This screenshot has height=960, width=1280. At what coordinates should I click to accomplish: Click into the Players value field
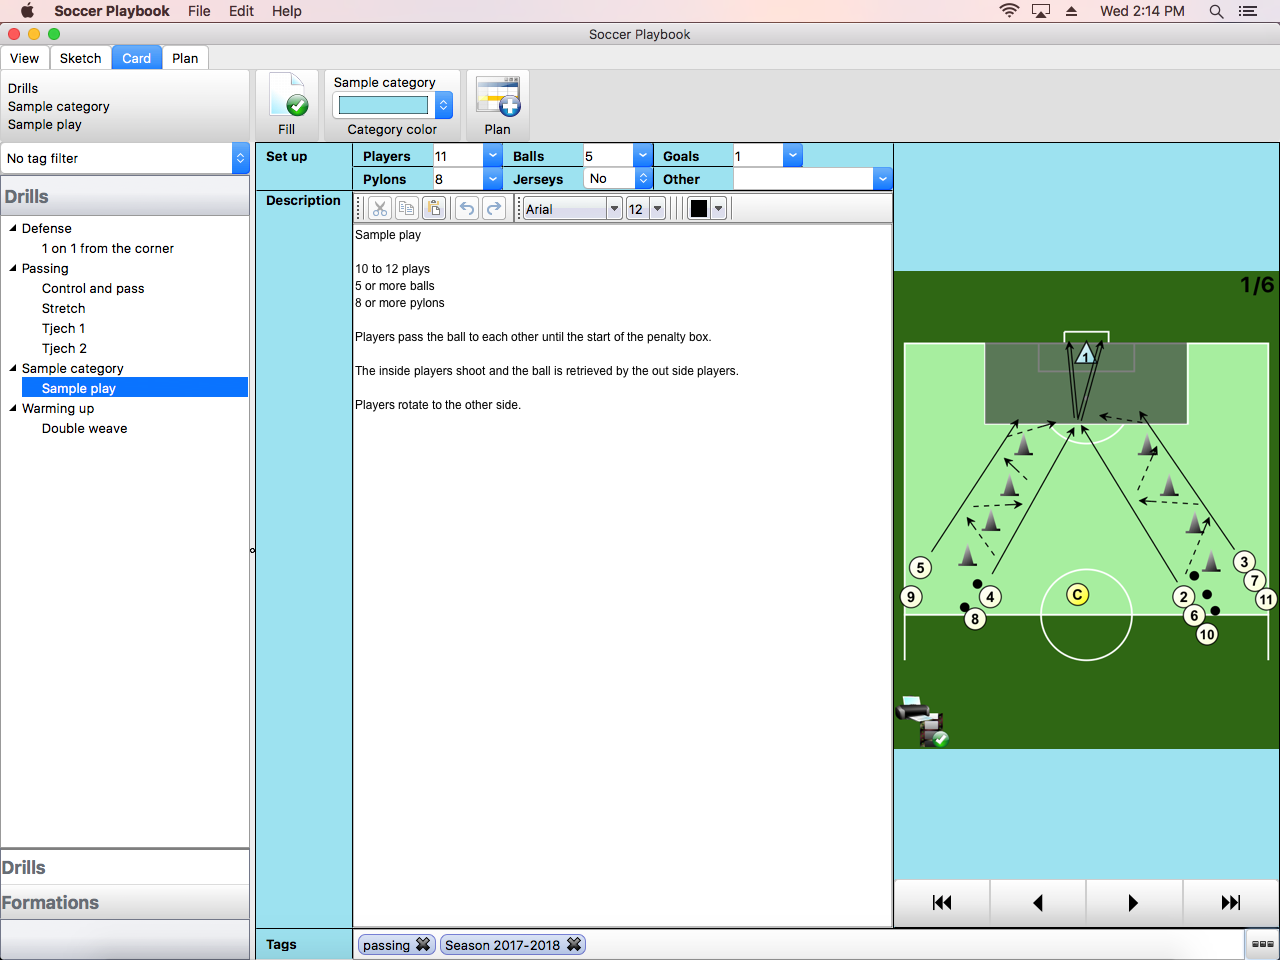coord(459,156)
